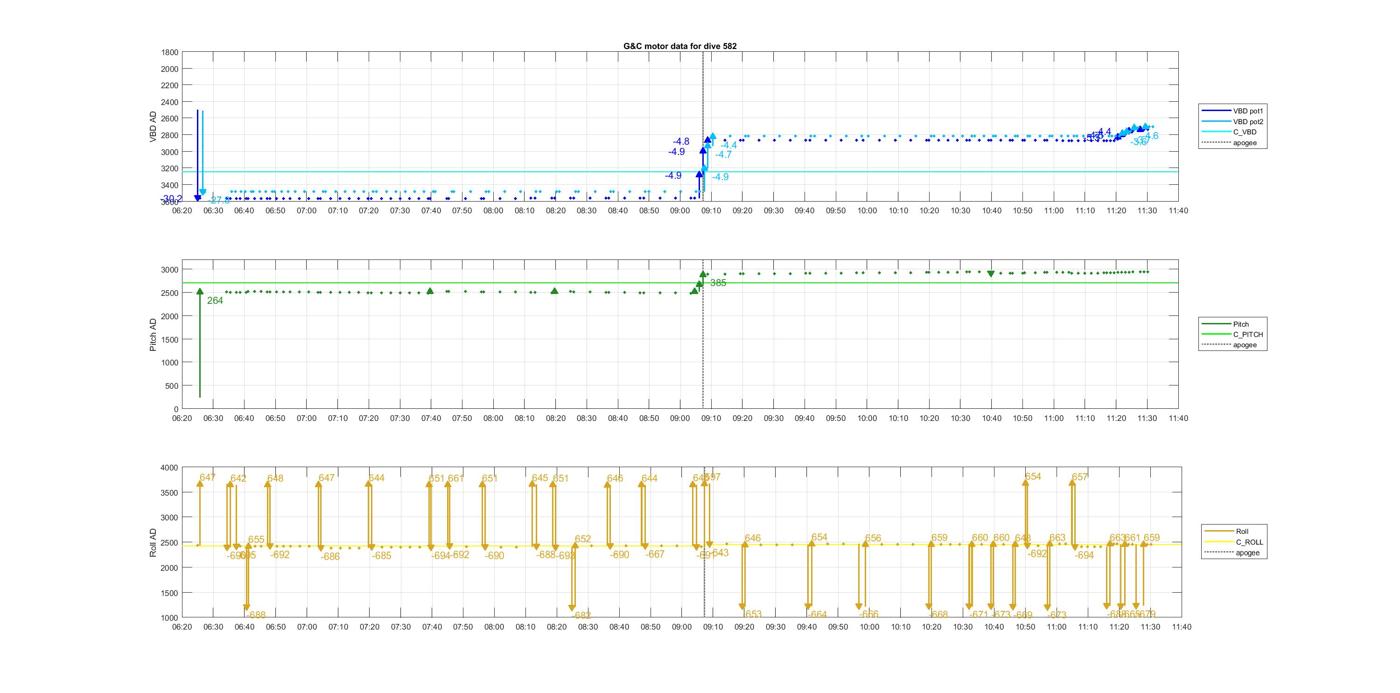Viewport: 1400px width, 693px height.
Task: Click the '2200' tick on the VBD axis
Action: [x=170, y=85]
